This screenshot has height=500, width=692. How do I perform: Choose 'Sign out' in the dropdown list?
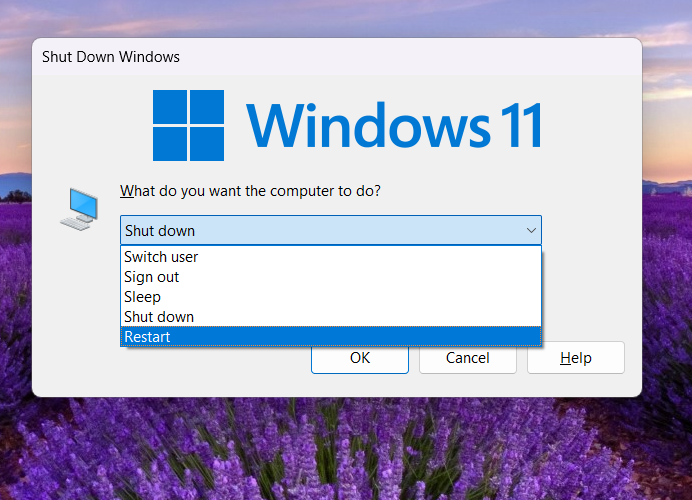pyautogui.click(x=152, y=277)
